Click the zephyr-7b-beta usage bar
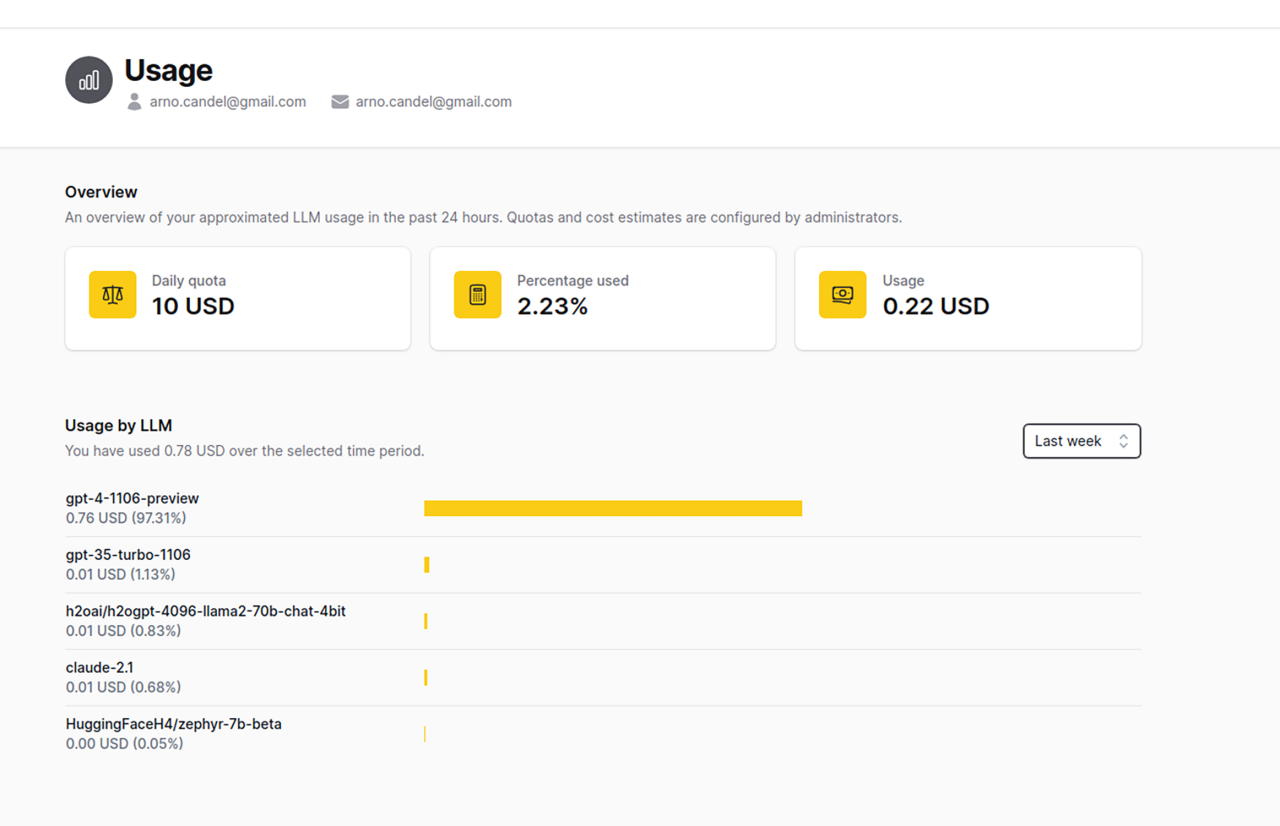The image size is (1280, 826). pos(425,734)
